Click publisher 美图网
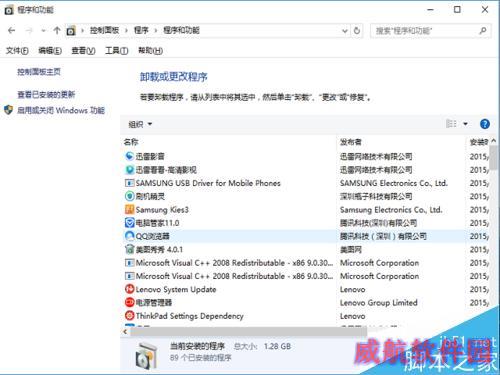Viewport: 500px width, 375px height. click(x=351, y=250)
